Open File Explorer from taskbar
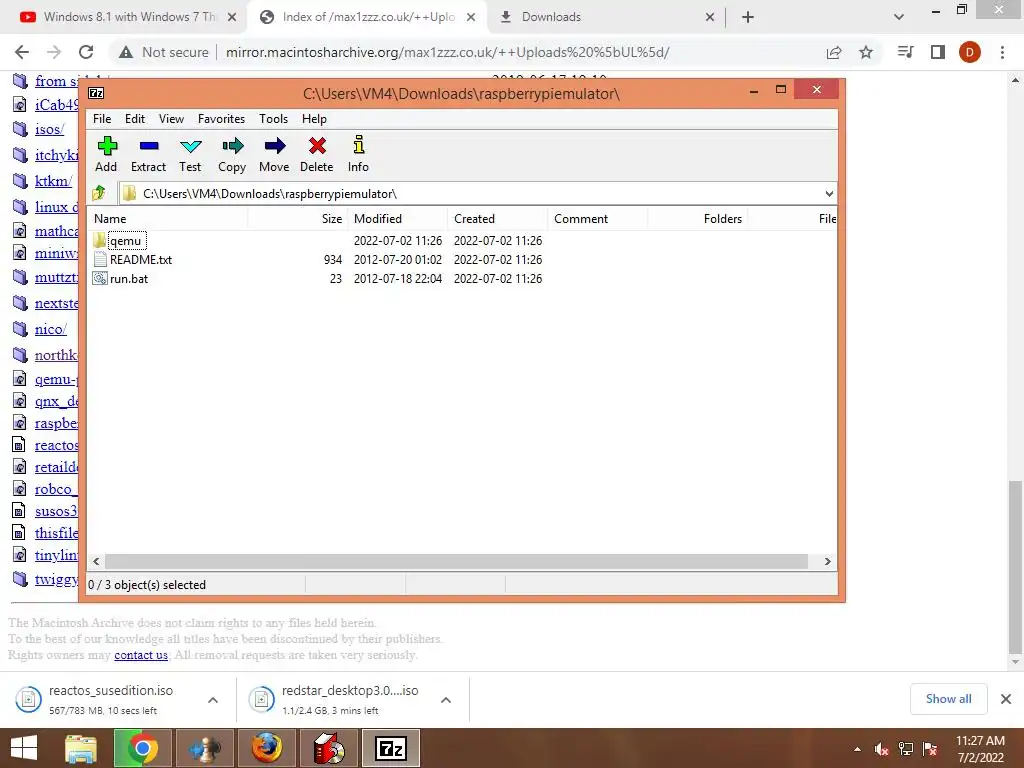Viewport: 1024px width, 768px height. (81, 748)
